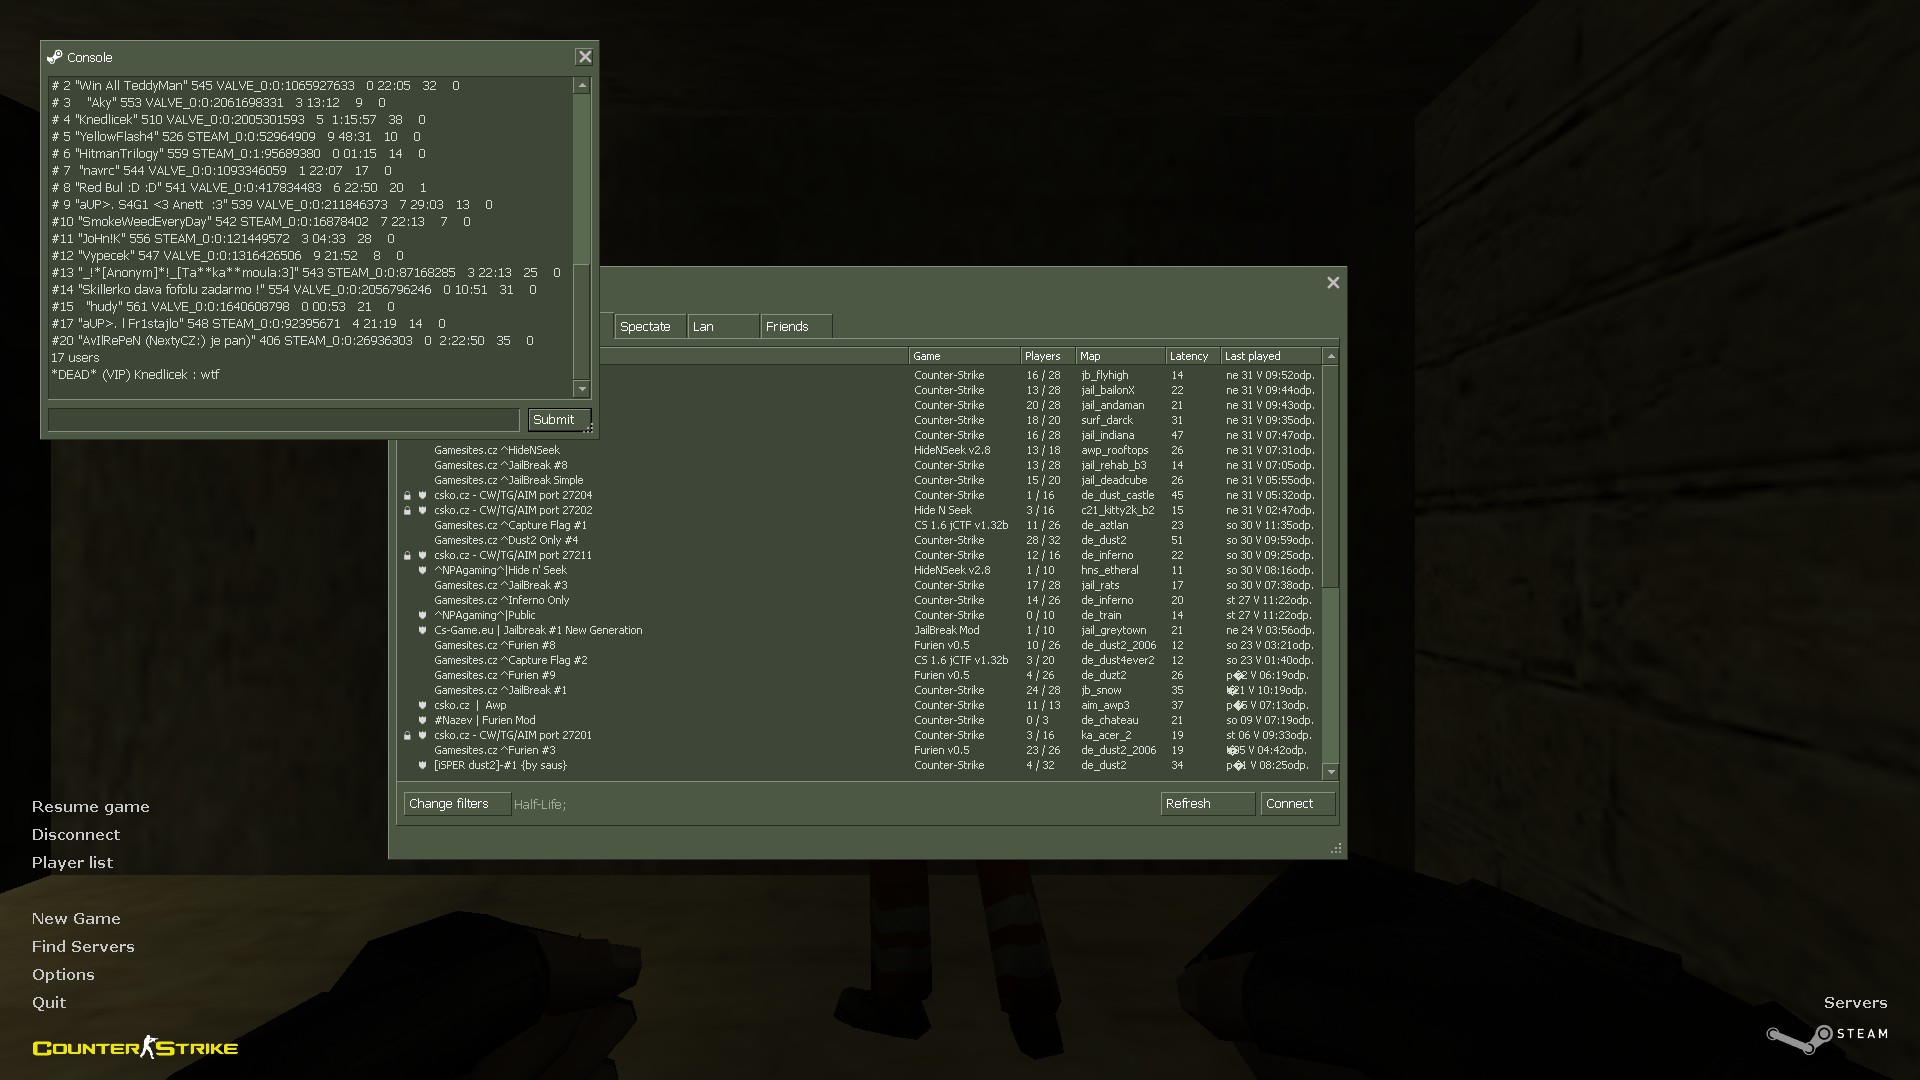Screen dimensions: 1920x1080
Task: Click VAC shield icon beside ^NPAgaming^|Hide n' Seek
Action: tap(422, 571)
